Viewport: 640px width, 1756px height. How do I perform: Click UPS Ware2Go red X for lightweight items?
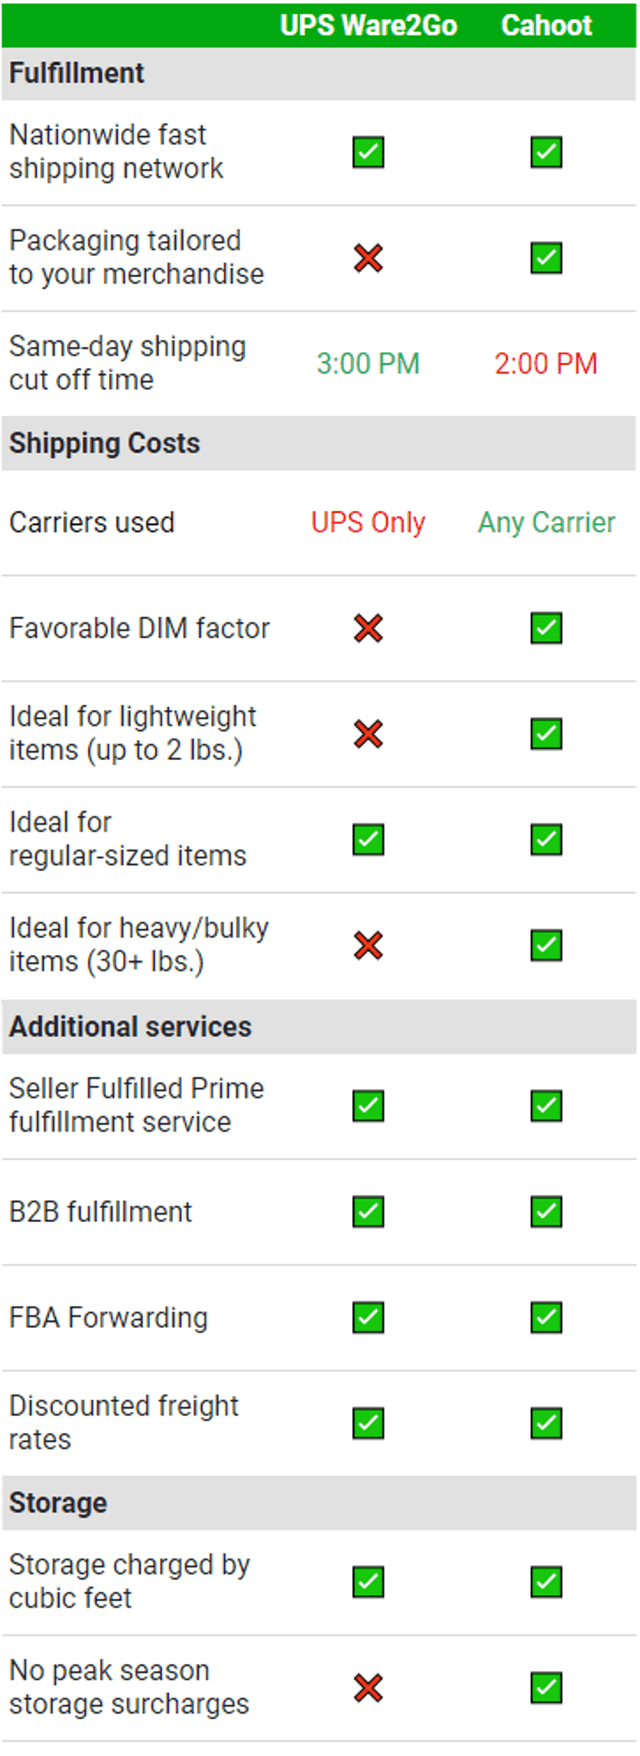(368, 734)
